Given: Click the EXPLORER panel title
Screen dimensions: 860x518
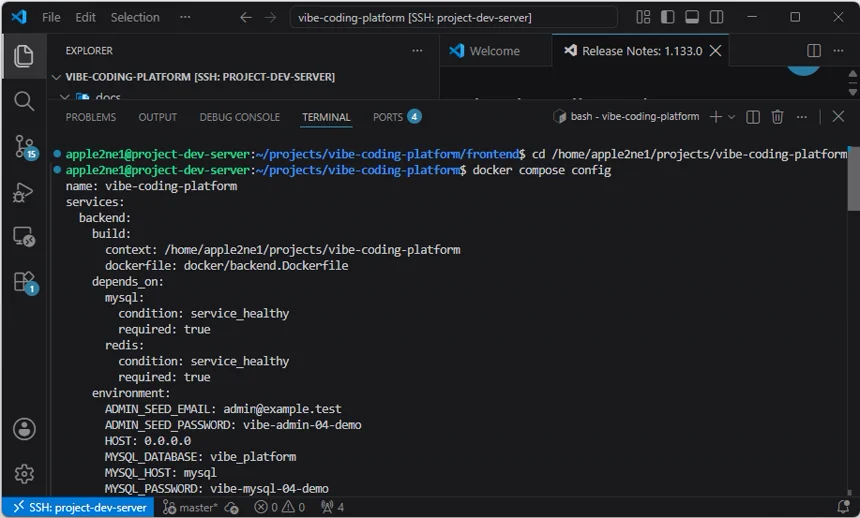Looking at the screenshot, I should click(x=89, y=50).
